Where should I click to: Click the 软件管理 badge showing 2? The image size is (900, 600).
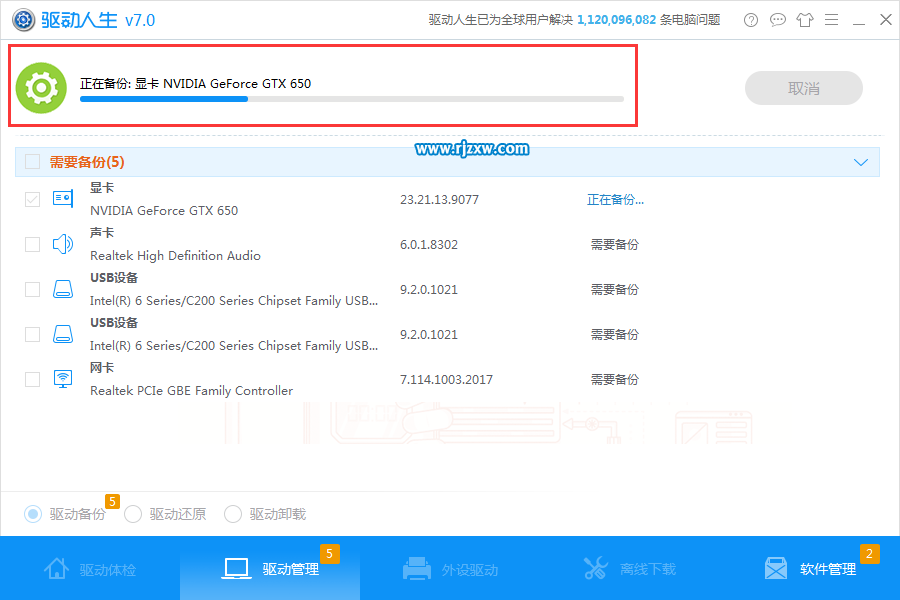click(870, 553)
